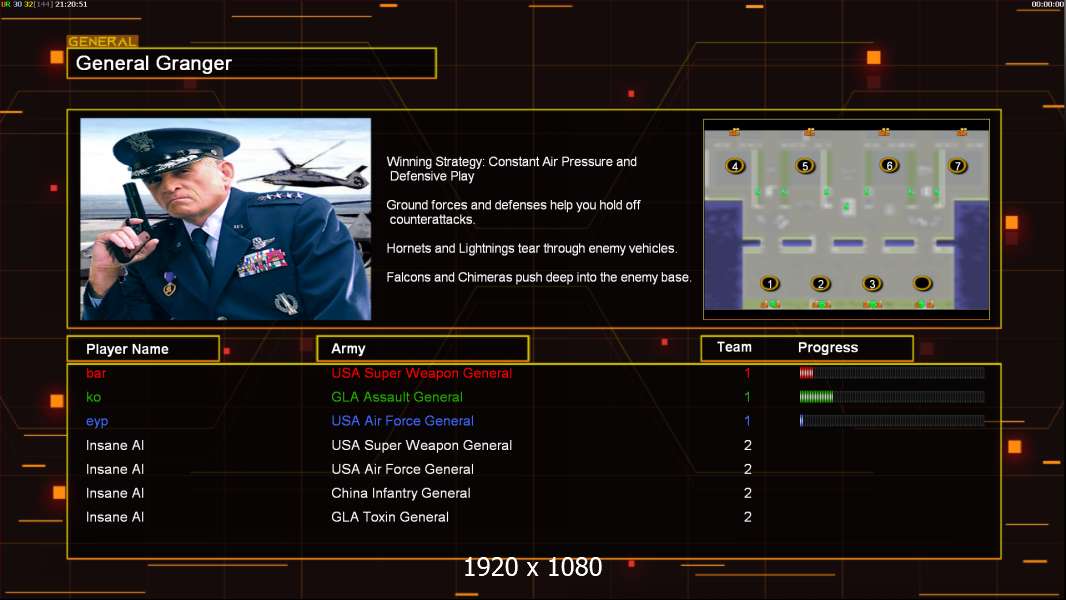The image size is (1066, 600).
Task: Click the Player Name column header
Action: [x=143, y=349]
